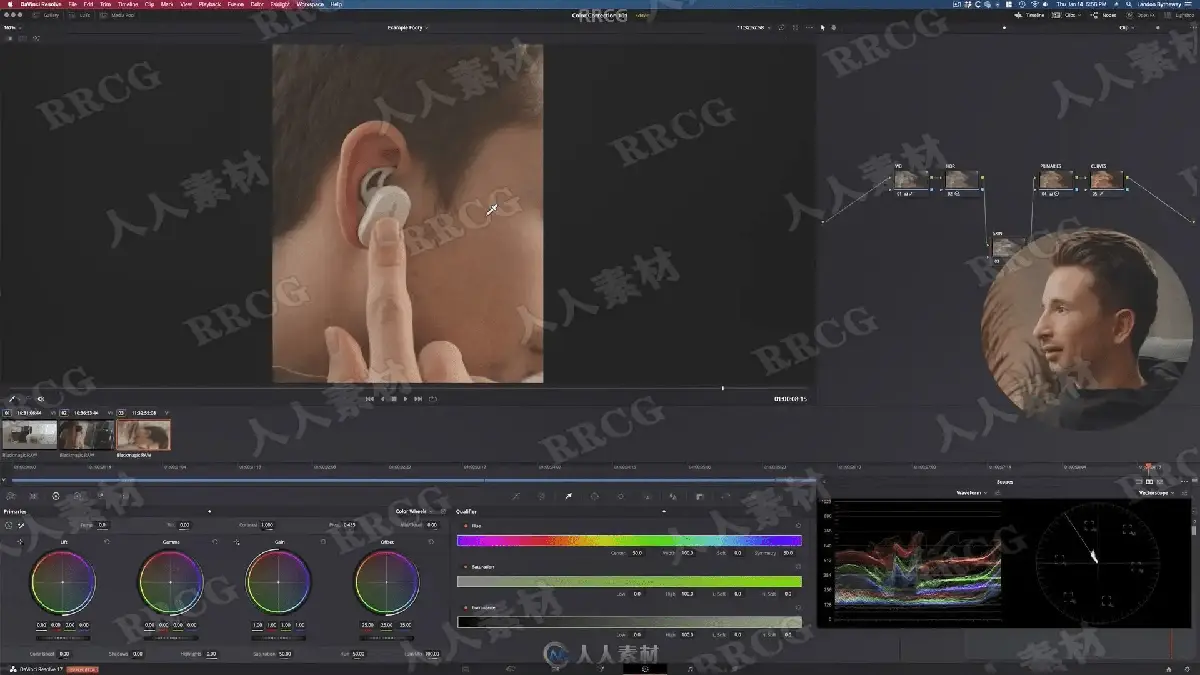The height and width of the screenshot is (675, 1200).
Task: Open the Playback menu
Action: click(210, 4)
